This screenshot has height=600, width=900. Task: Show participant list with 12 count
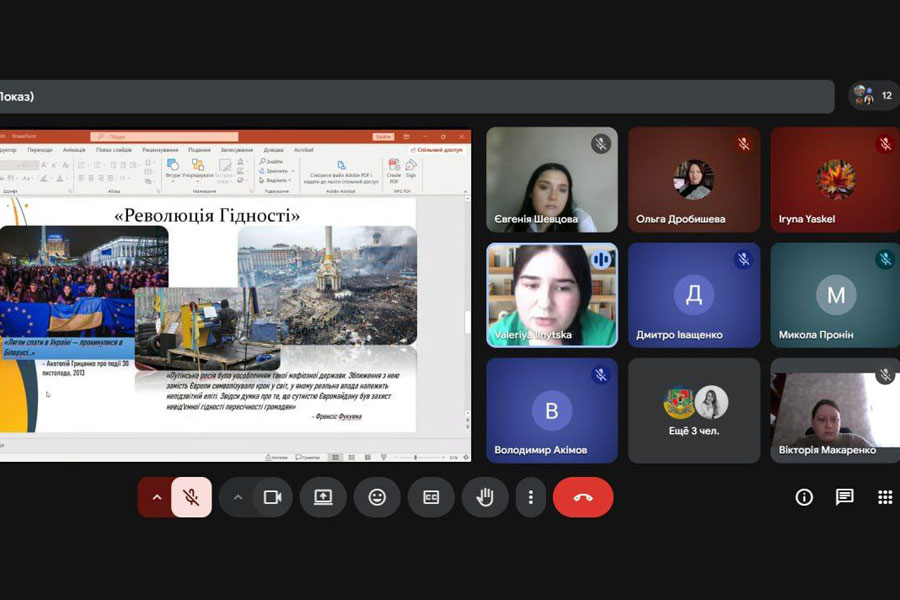click(874, 95)
